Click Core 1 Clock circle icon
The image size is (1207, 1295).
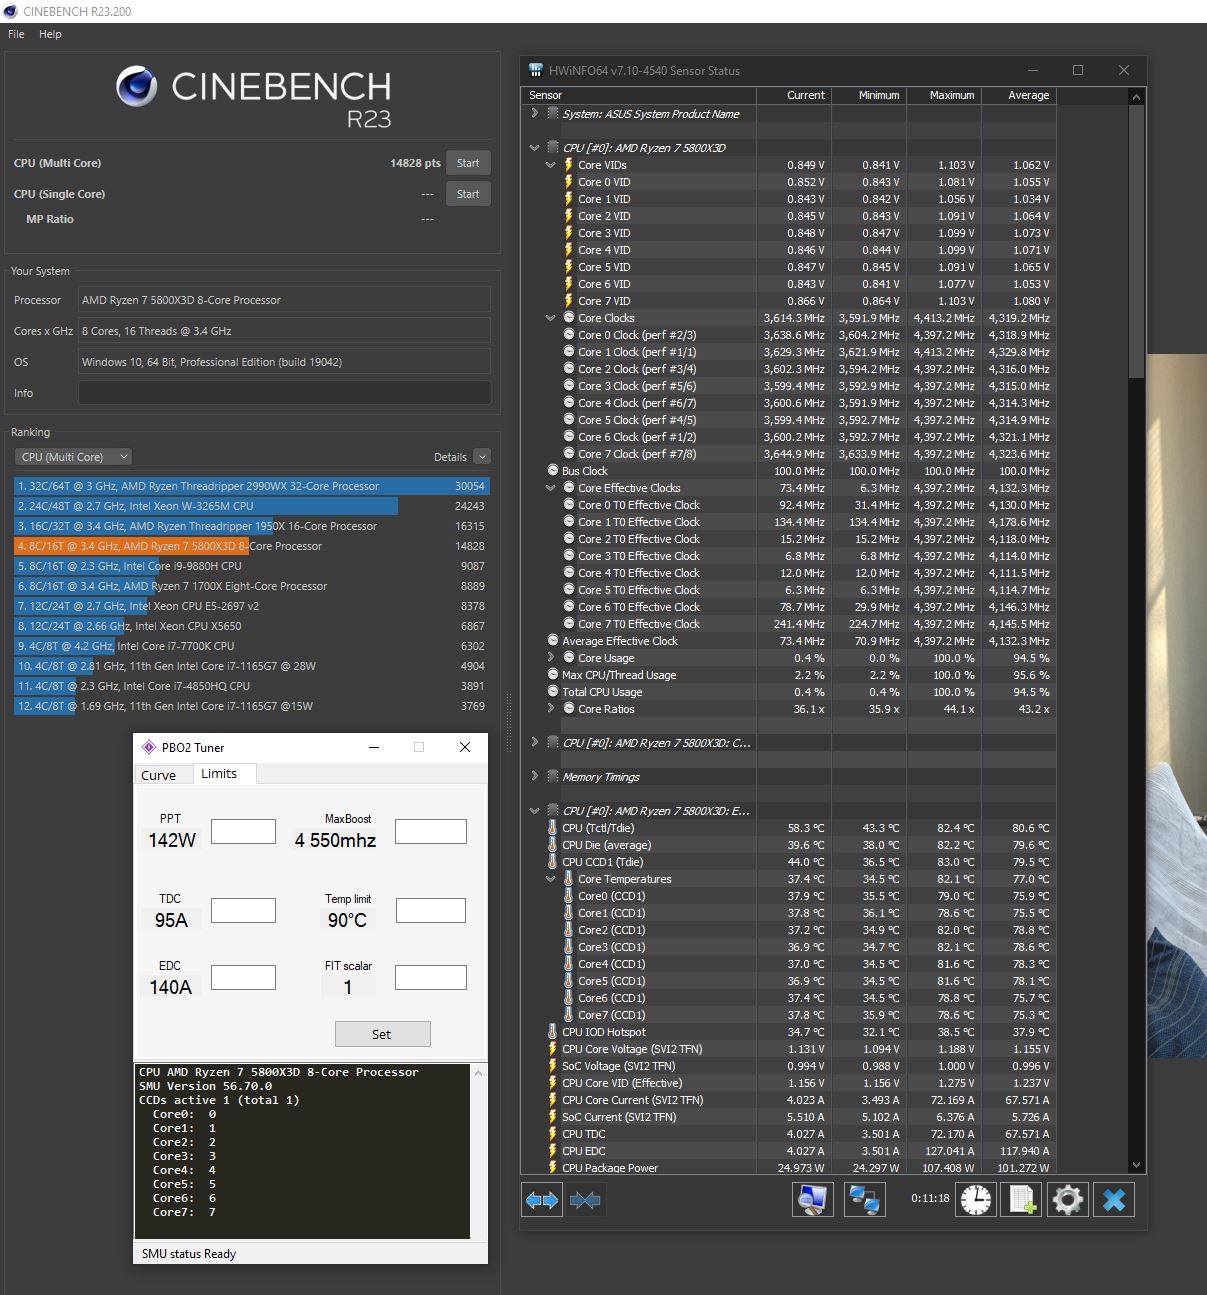tap(568, 352)
